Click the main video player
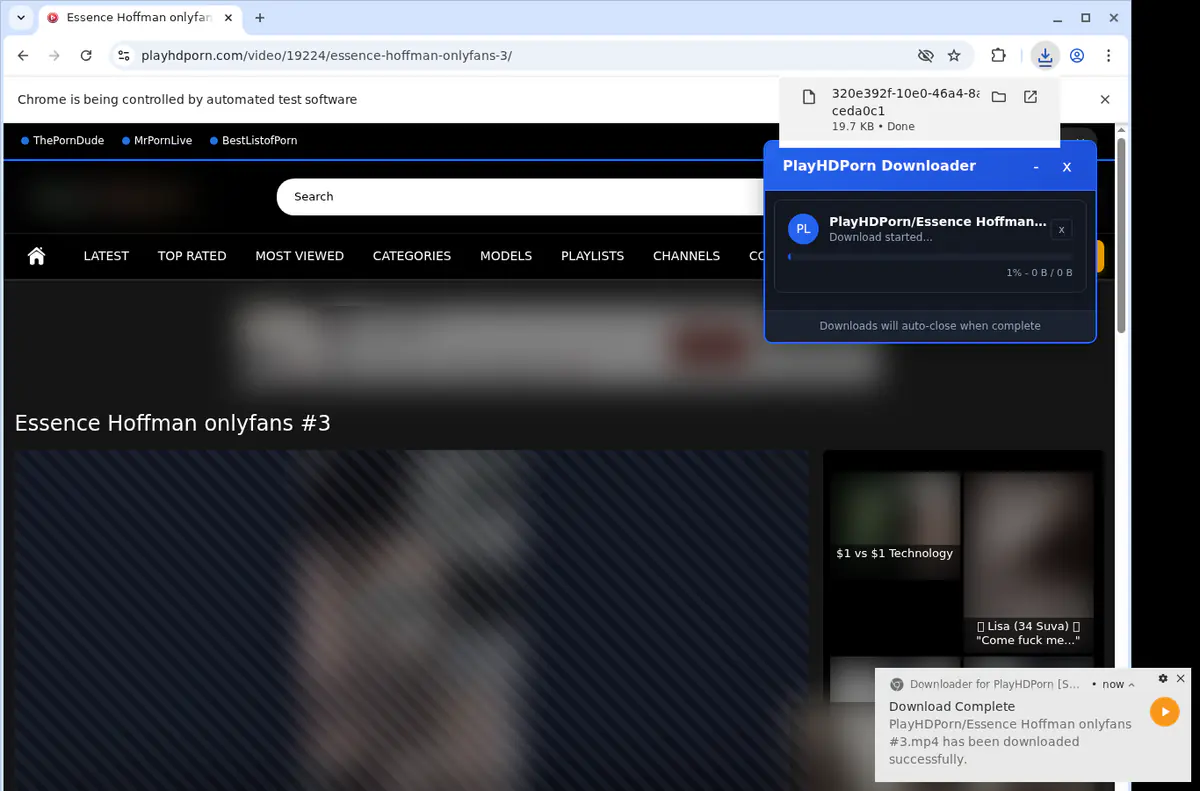 (x=411, y=620)
